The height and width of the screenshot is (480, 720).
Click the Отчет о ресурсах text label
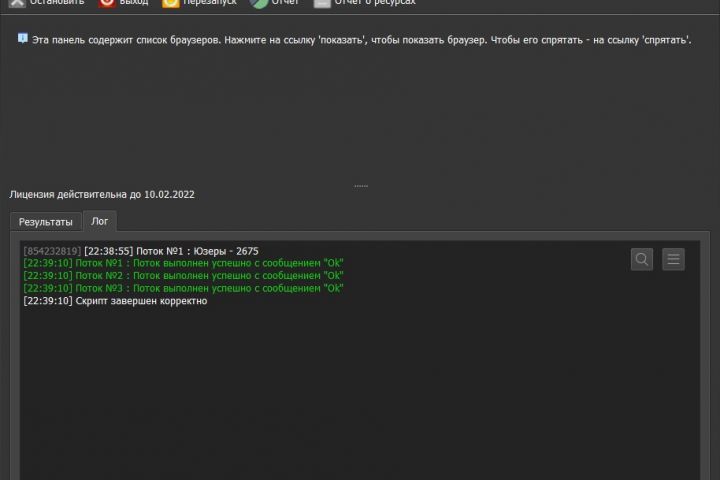click(375, 2)
